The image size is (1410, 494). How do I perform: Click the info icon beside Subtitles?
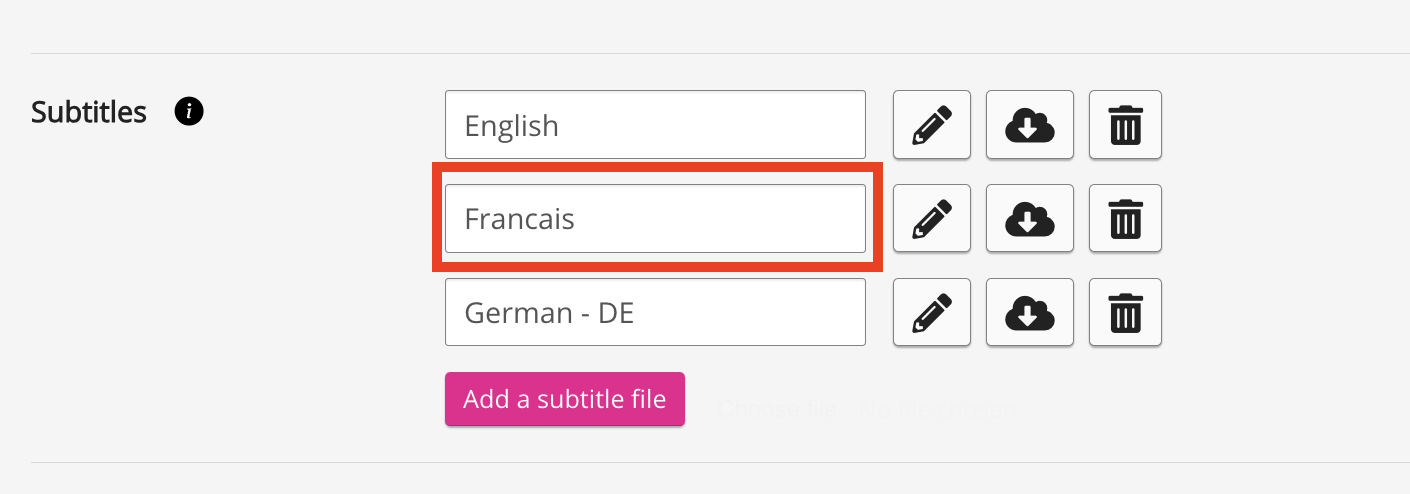point(189,111)
